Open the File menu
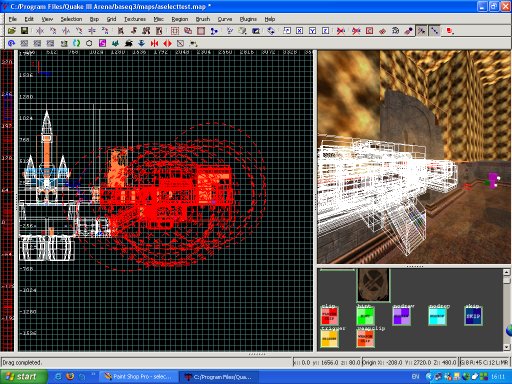 coord(13,19)
